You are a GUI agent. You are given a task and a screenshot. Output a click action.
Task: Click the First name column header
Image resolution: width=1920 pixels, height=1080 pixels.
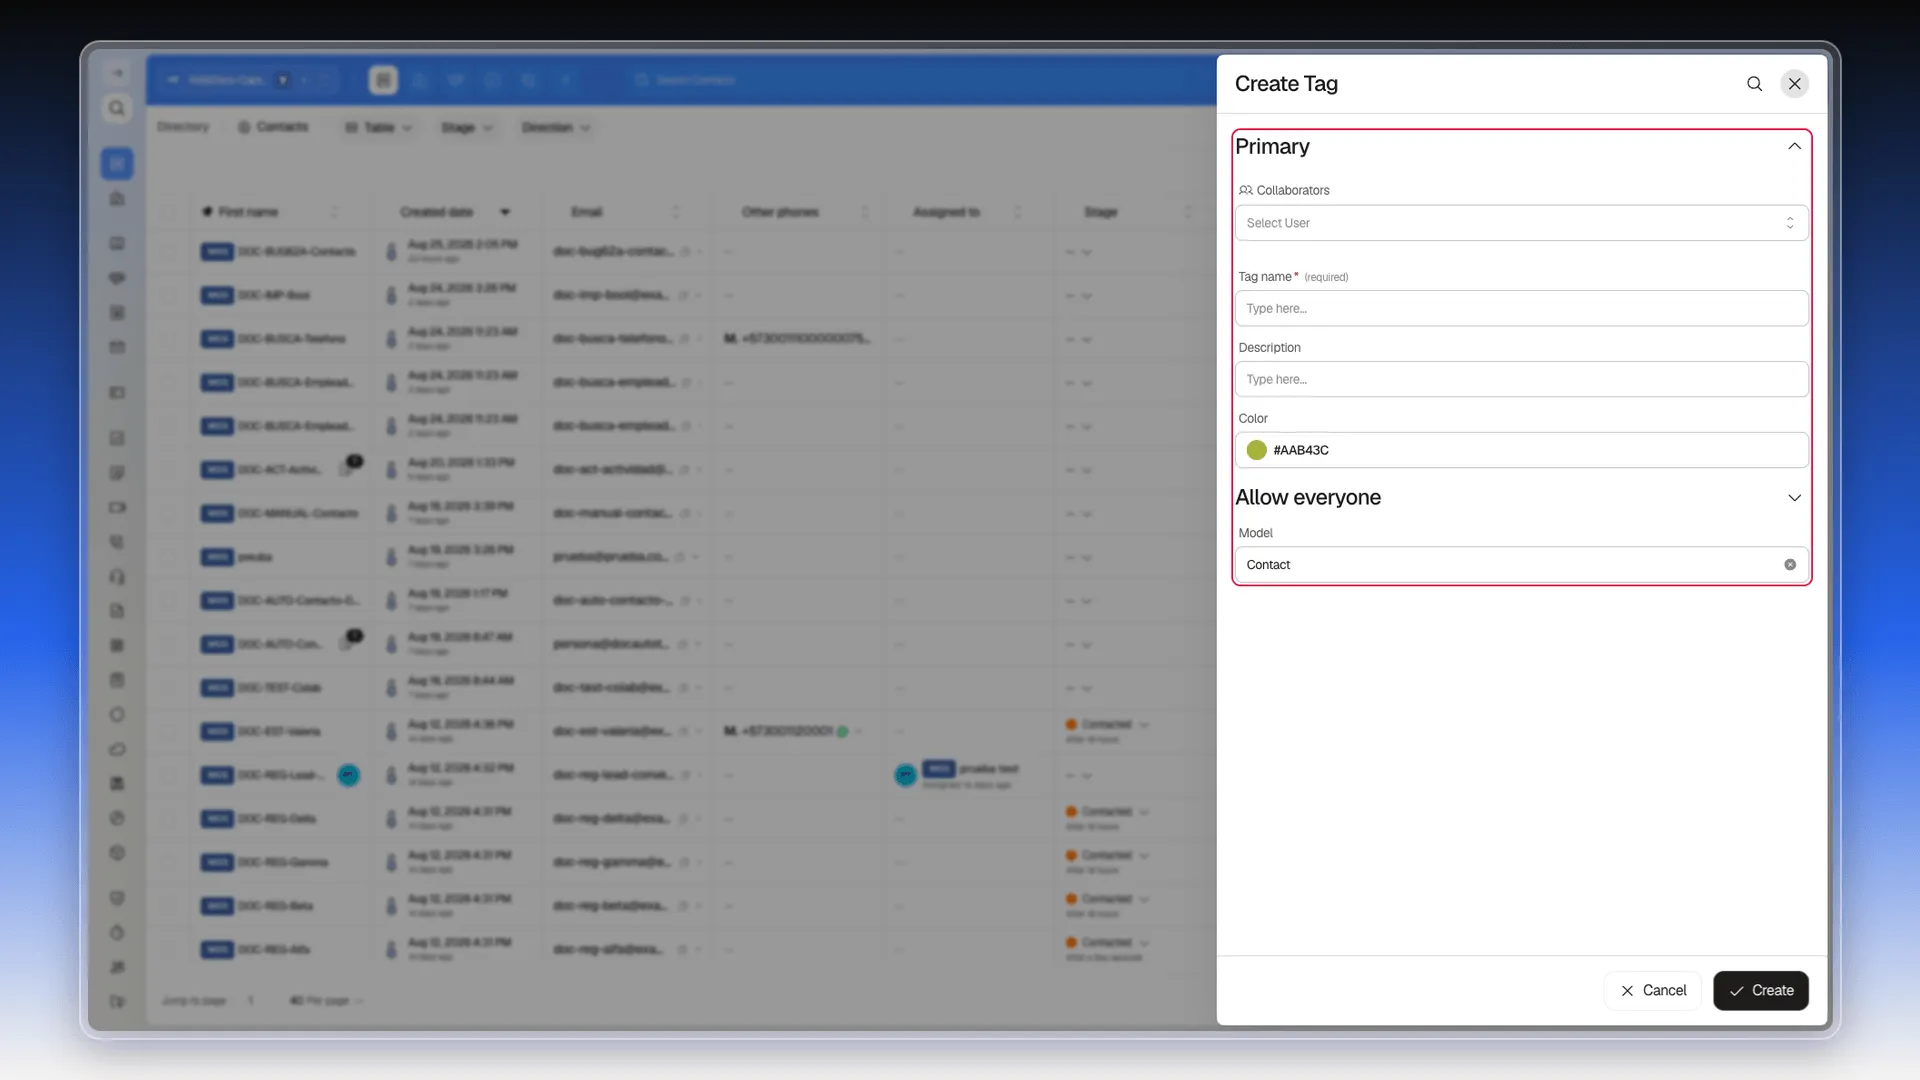coord(248,212)
